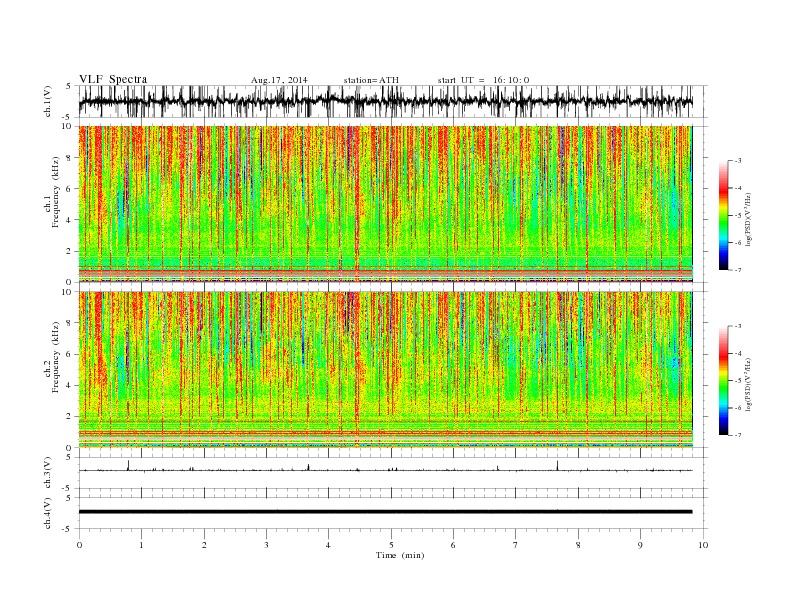Click the lower 'log(PSD)(V²/Hz)' color bar label
Viewport: 792px width, 612px height.
coord(749,384)
